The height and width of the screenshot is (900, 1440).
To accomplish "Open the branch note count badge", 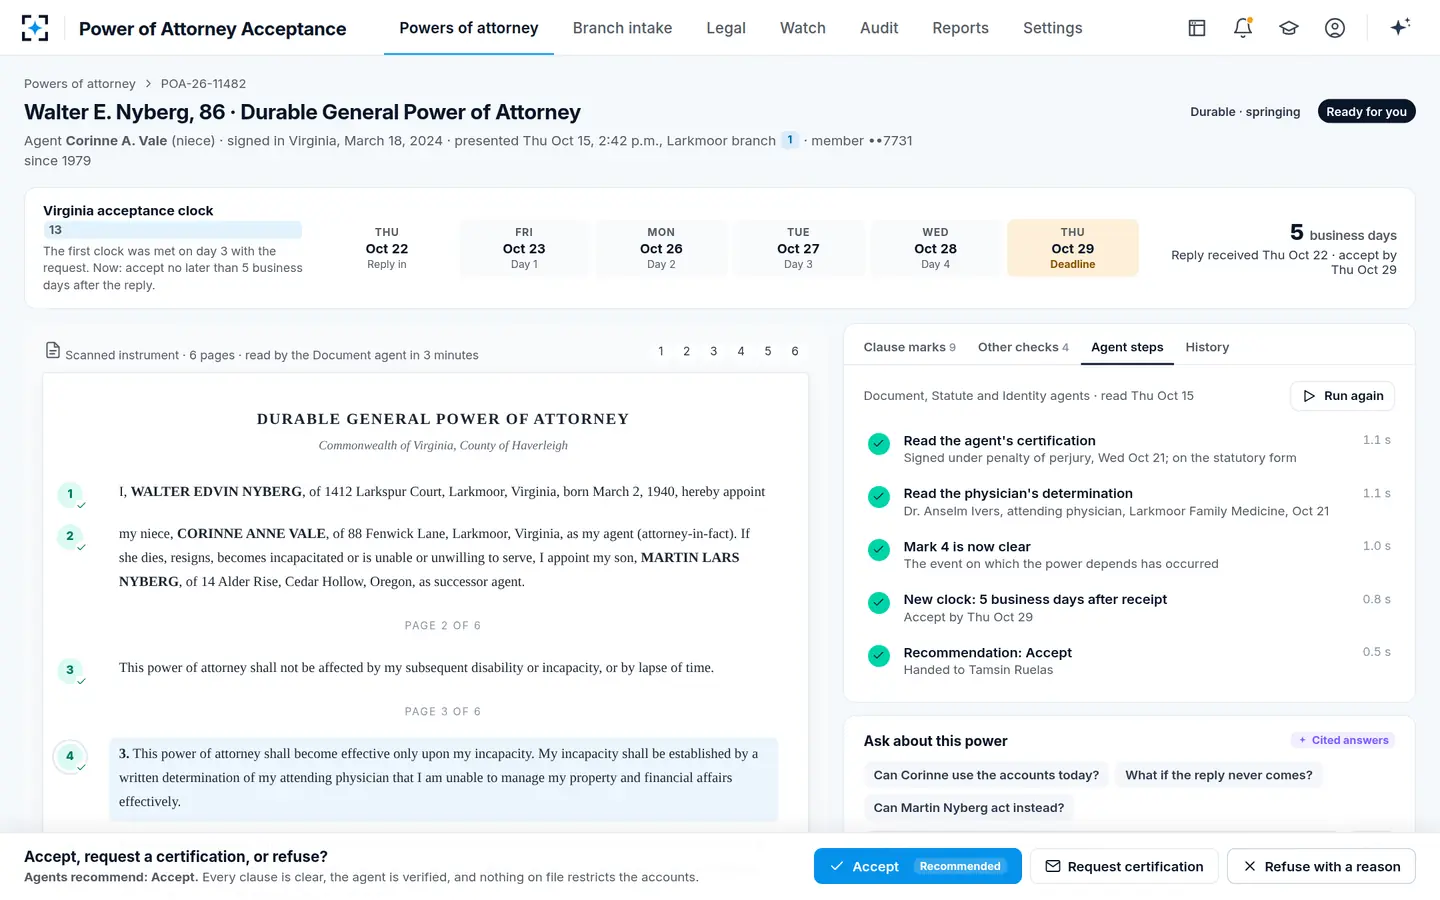I will tap(790, 140).
